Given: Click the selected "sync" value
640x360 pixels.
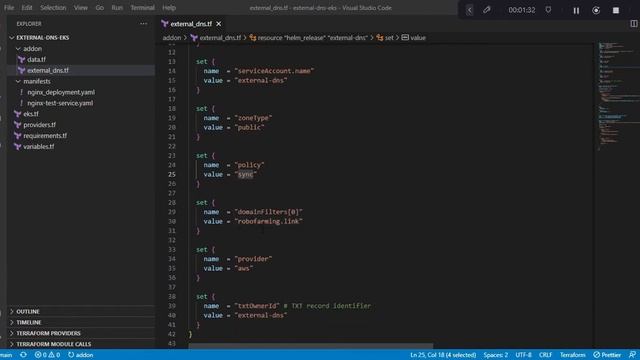Looking at the screenshot, I should tap(246, 175).
